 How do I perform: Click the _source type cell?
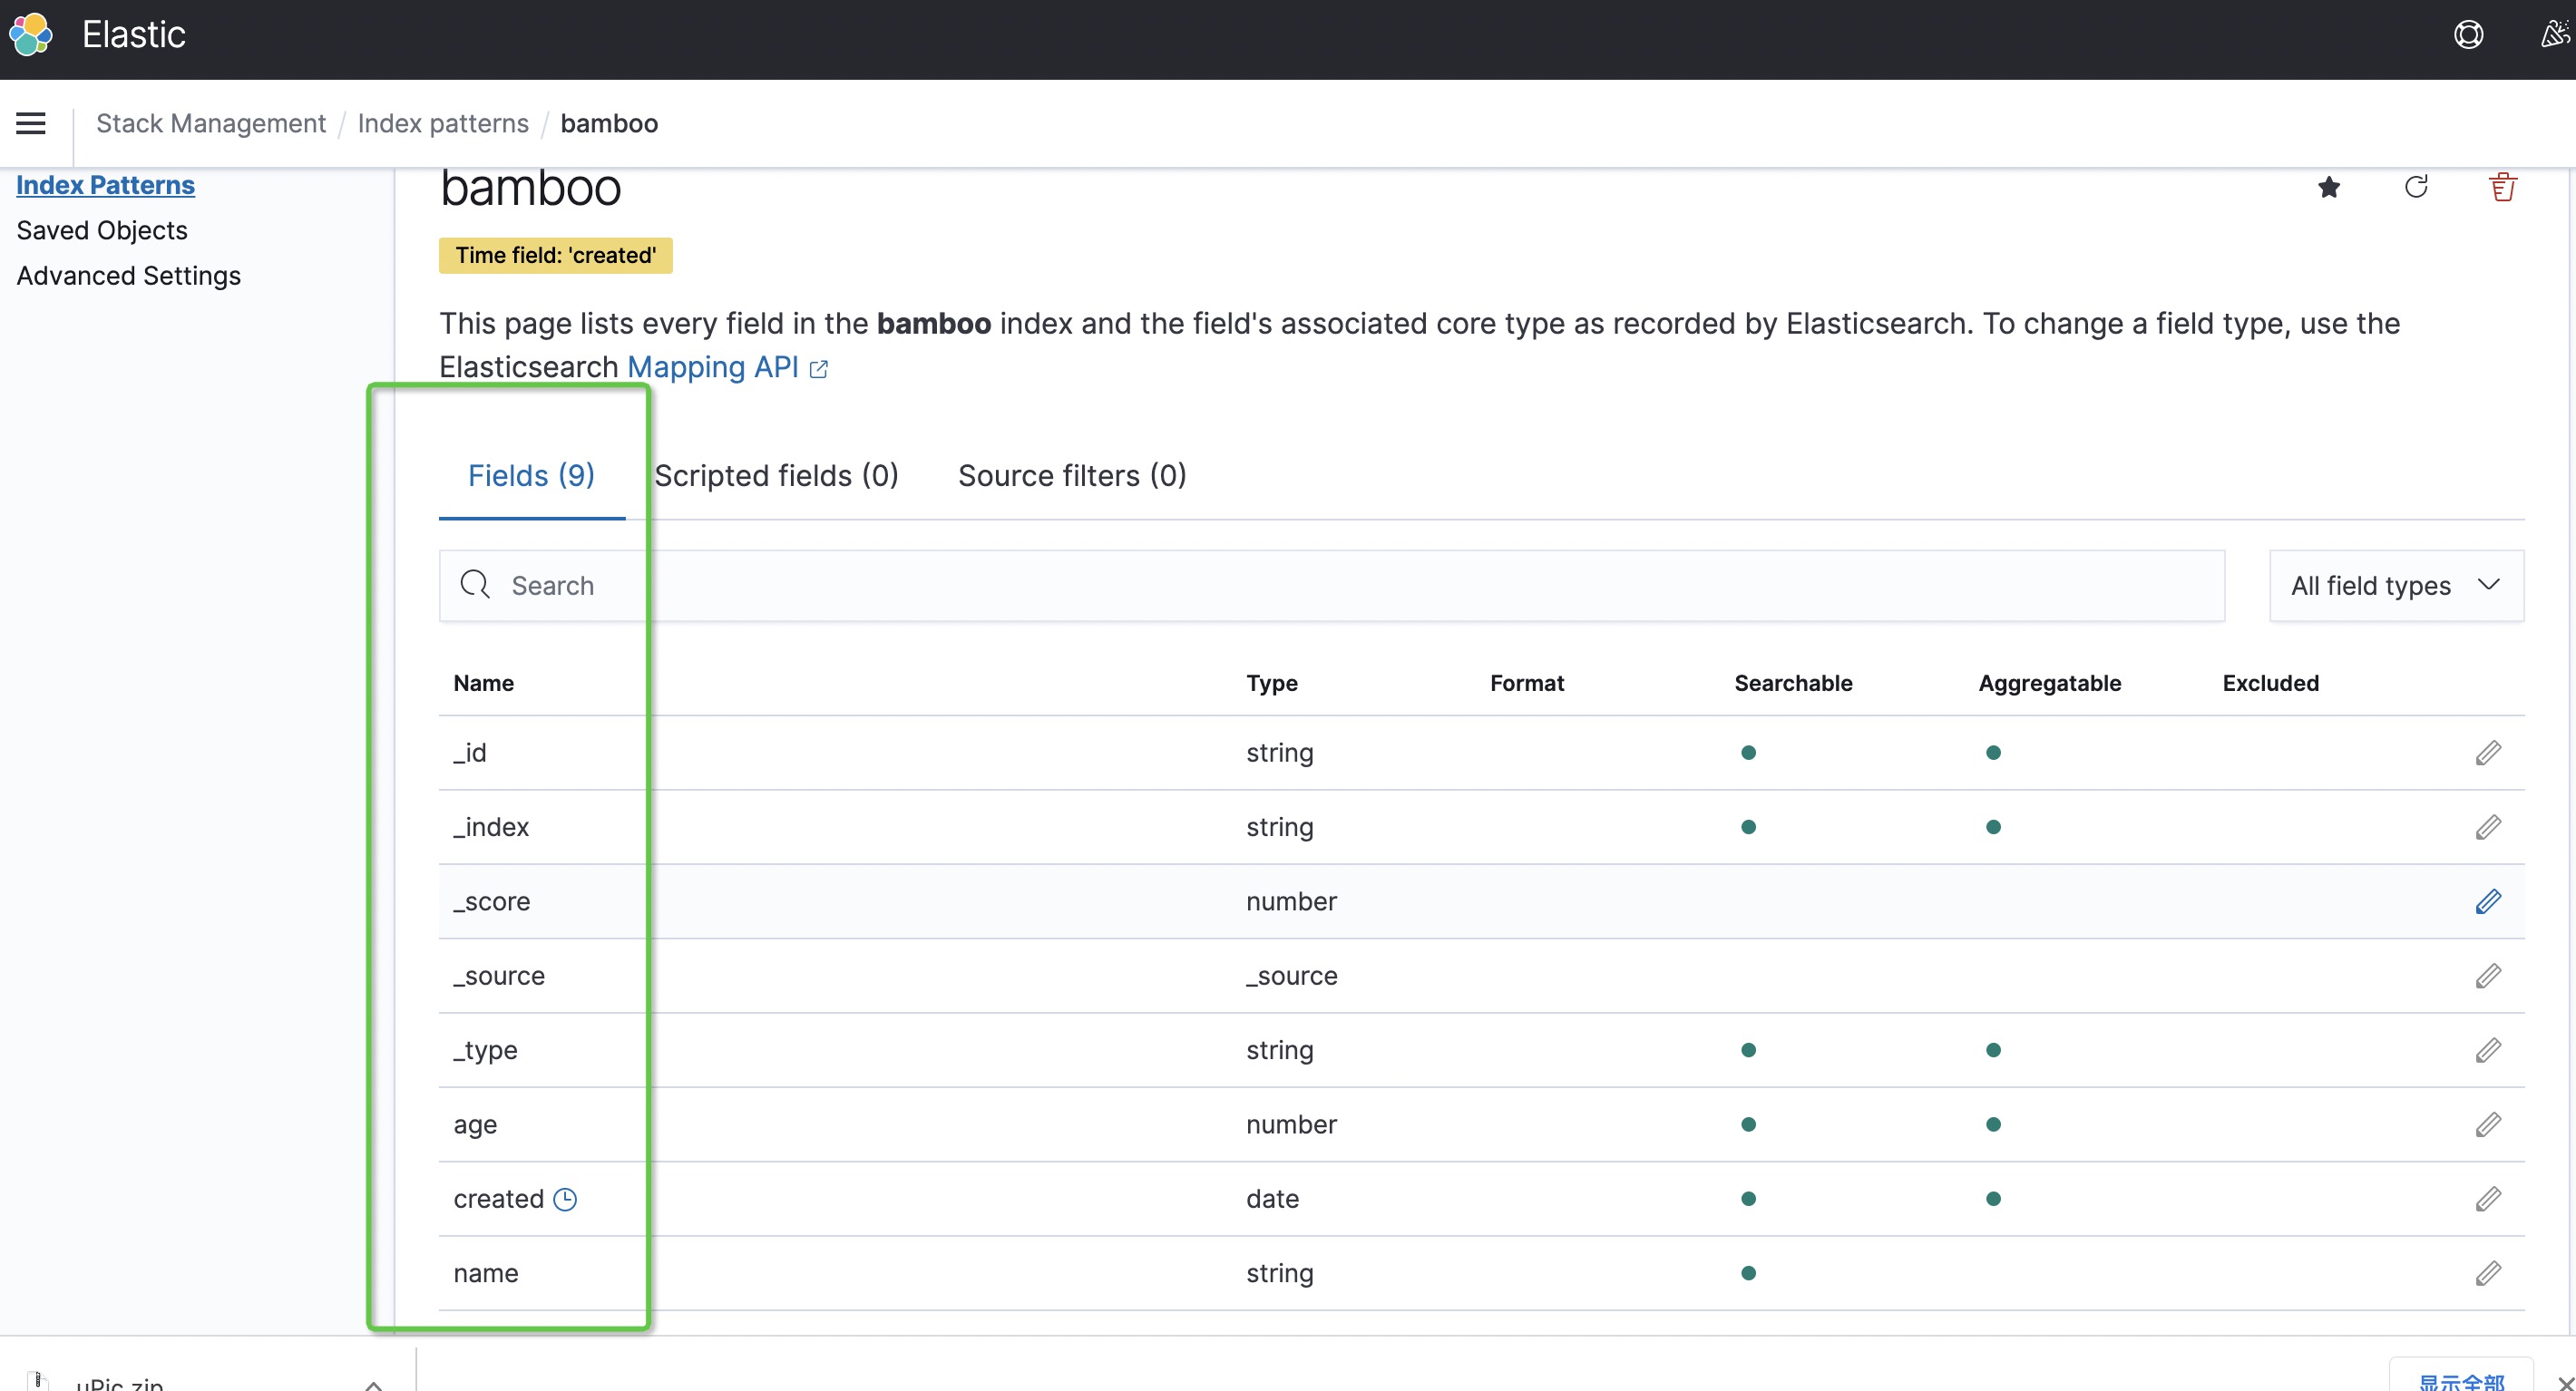click(x=1291, y=976)
